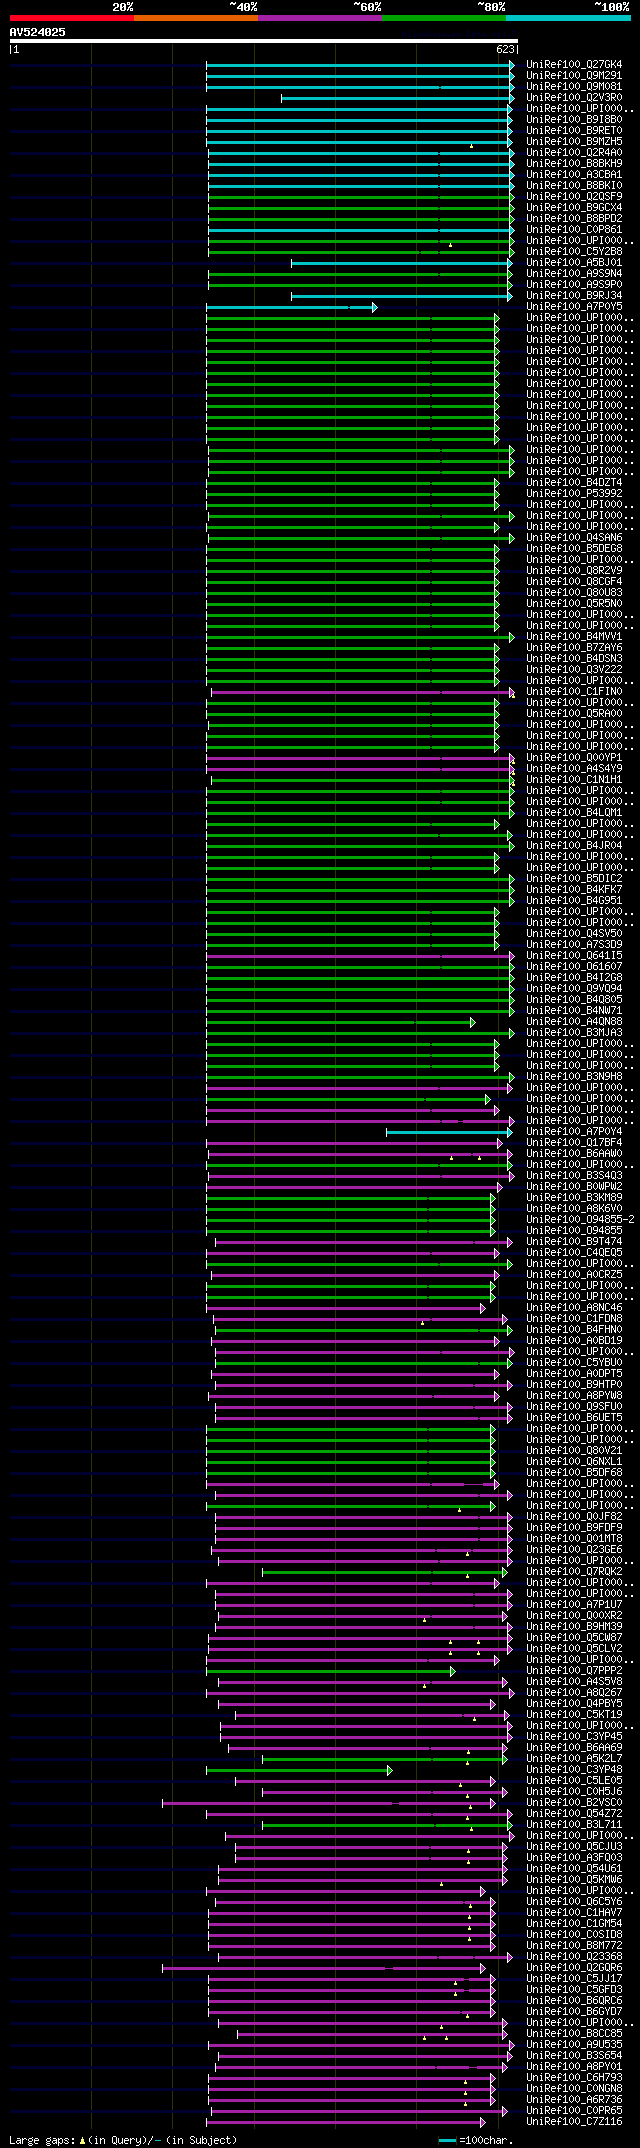Open UniRef100_A0BD19 label

pos(574,1340)
